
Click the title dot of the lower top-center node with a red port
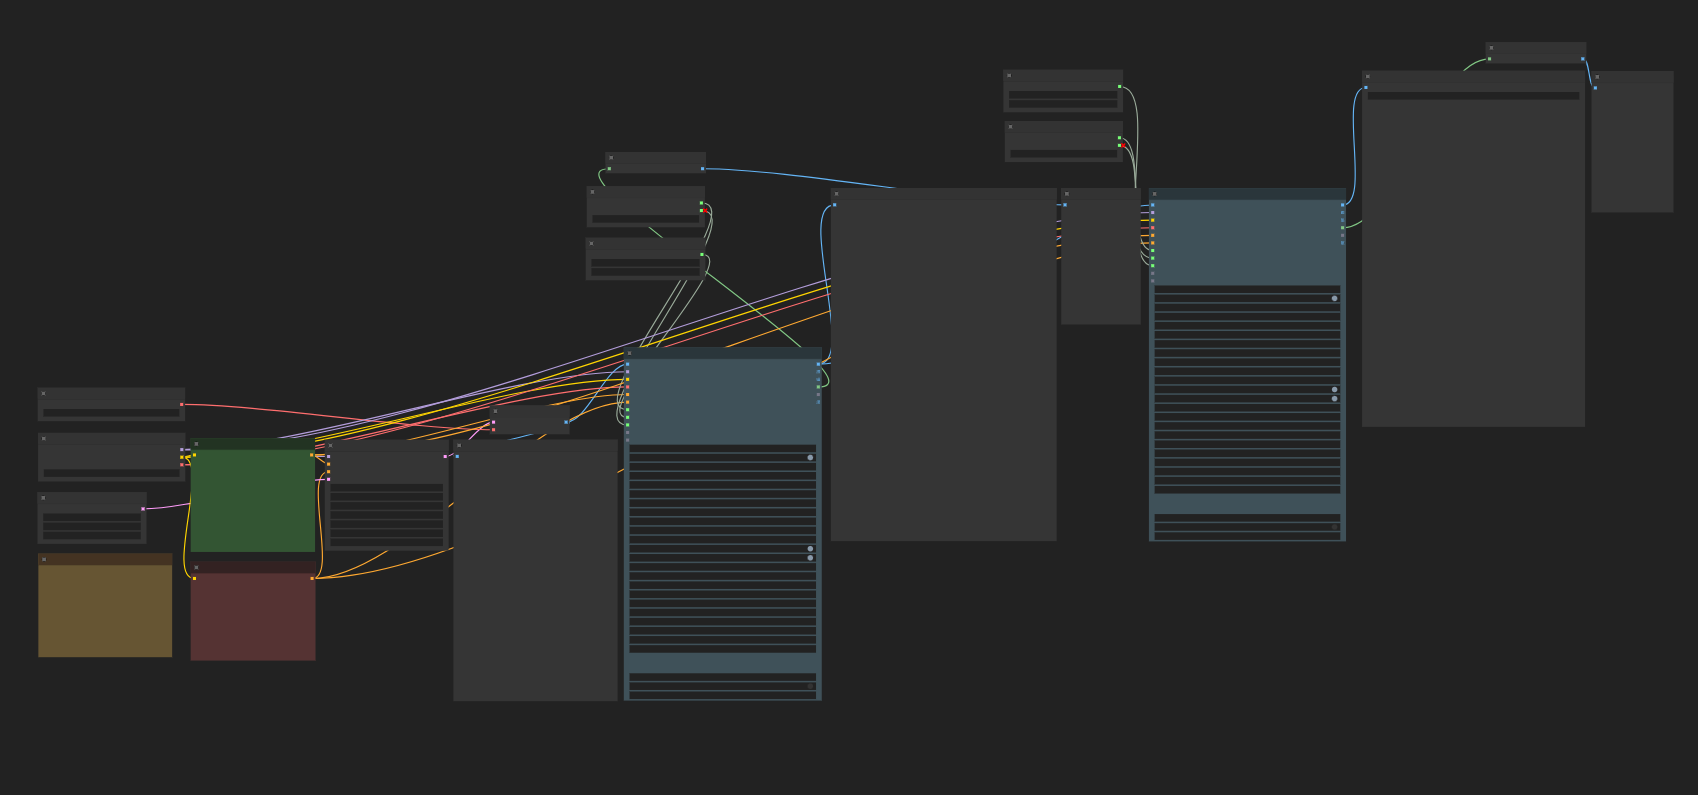pyautogui.click(x=1010, y=127)
